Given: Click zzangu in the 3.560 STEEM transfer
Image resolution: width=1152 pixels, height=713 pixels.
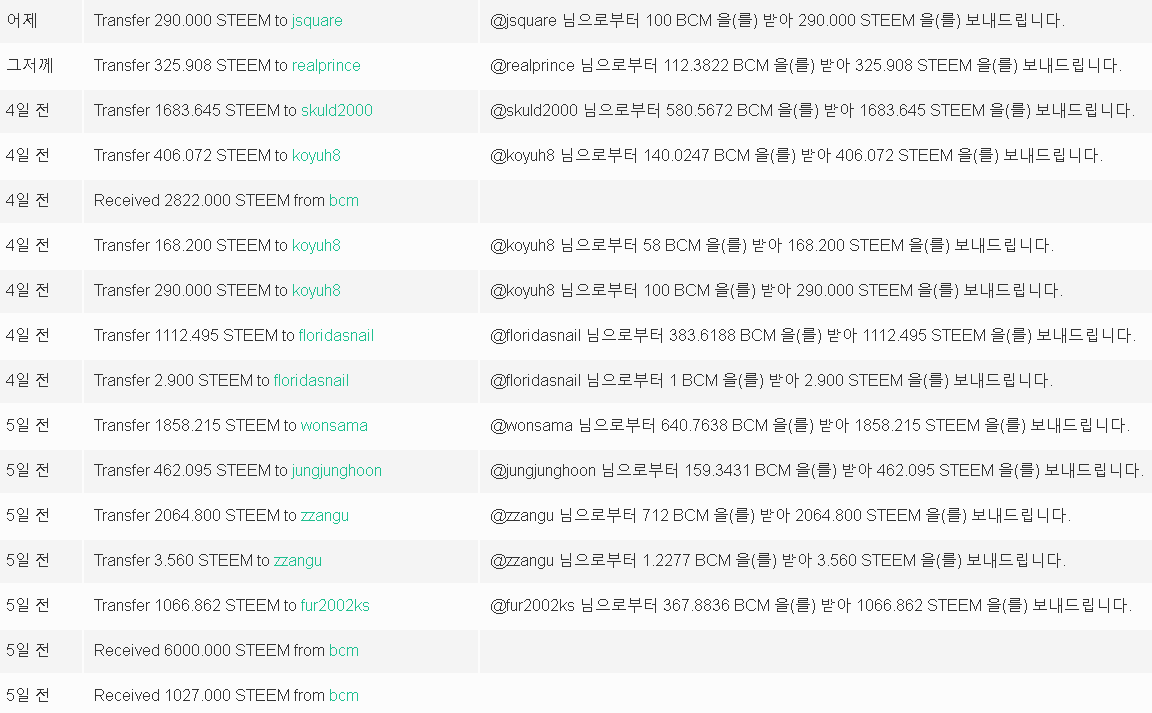Looking at the screenshot, I should pyautogui.click(x=298, y=560).
